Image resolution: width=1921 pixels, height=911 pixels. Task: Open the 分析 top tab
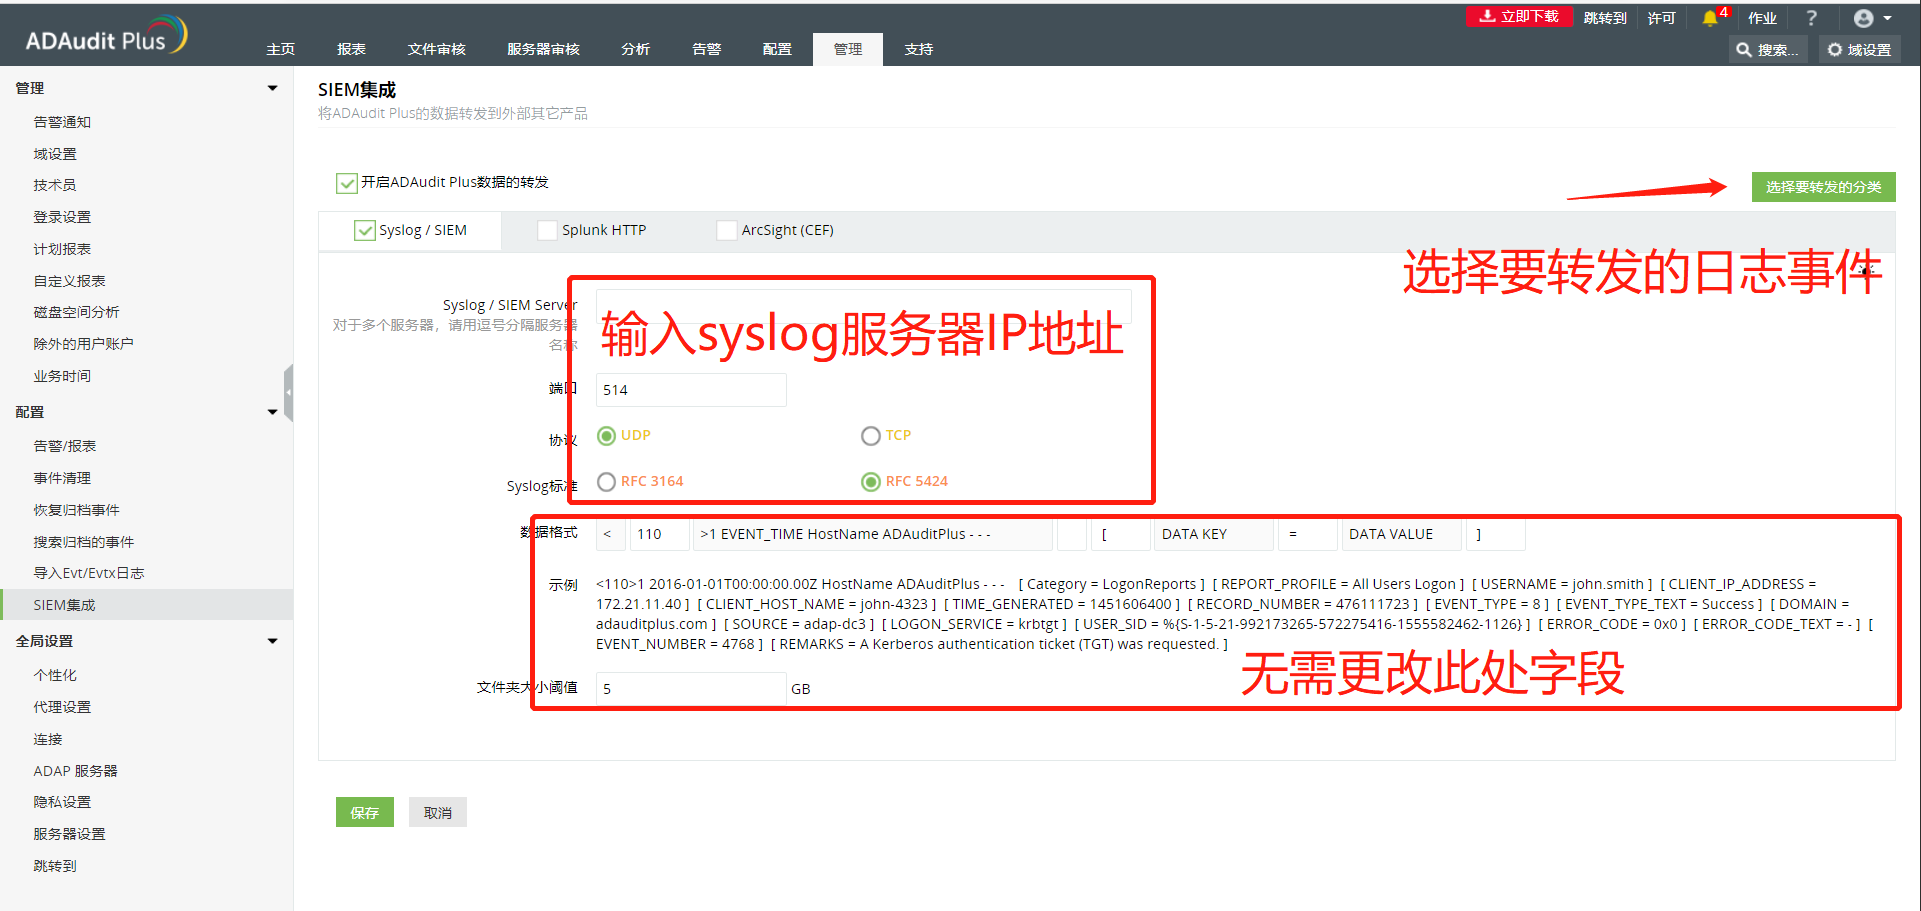(635, 49)
